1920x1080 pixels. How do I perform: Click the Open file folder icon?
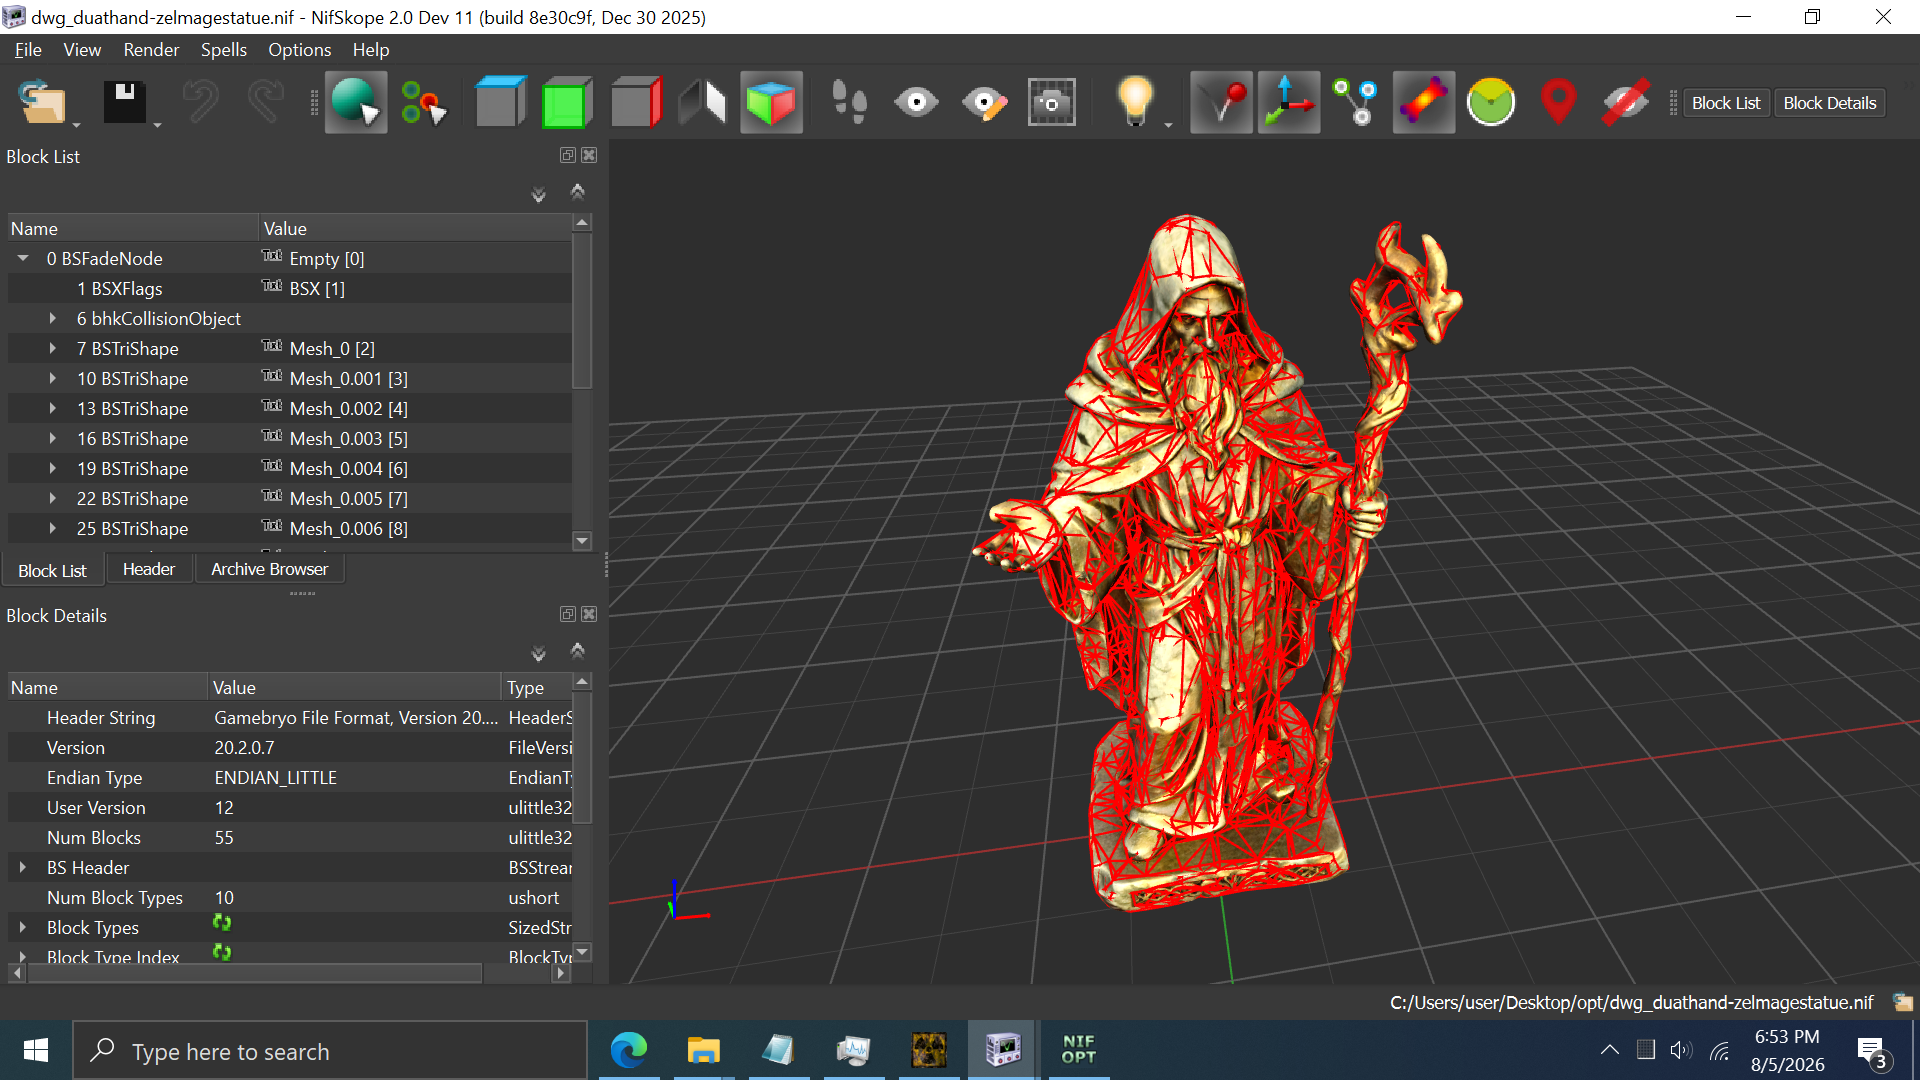(42, 102)
